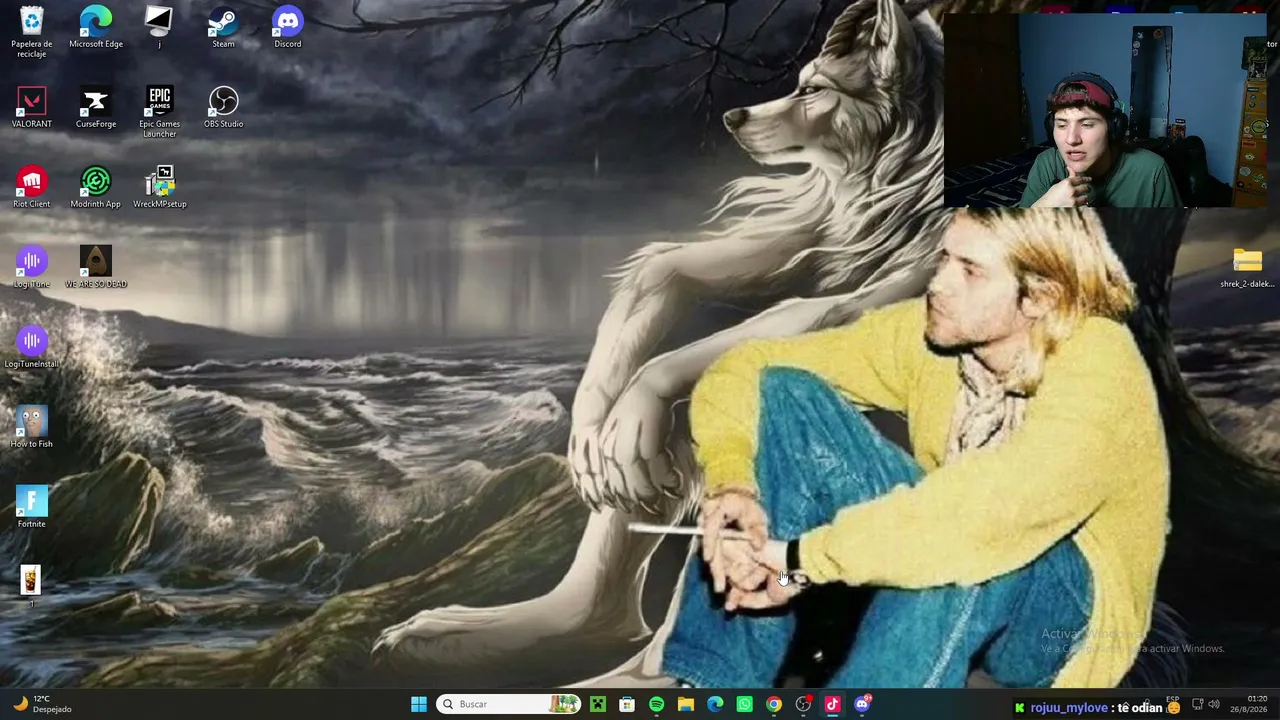Select the shrek_2-dalek folder on desktop
This screenshot has height=720, width=1280.
pyautogui.click(x=1247, y=267)
